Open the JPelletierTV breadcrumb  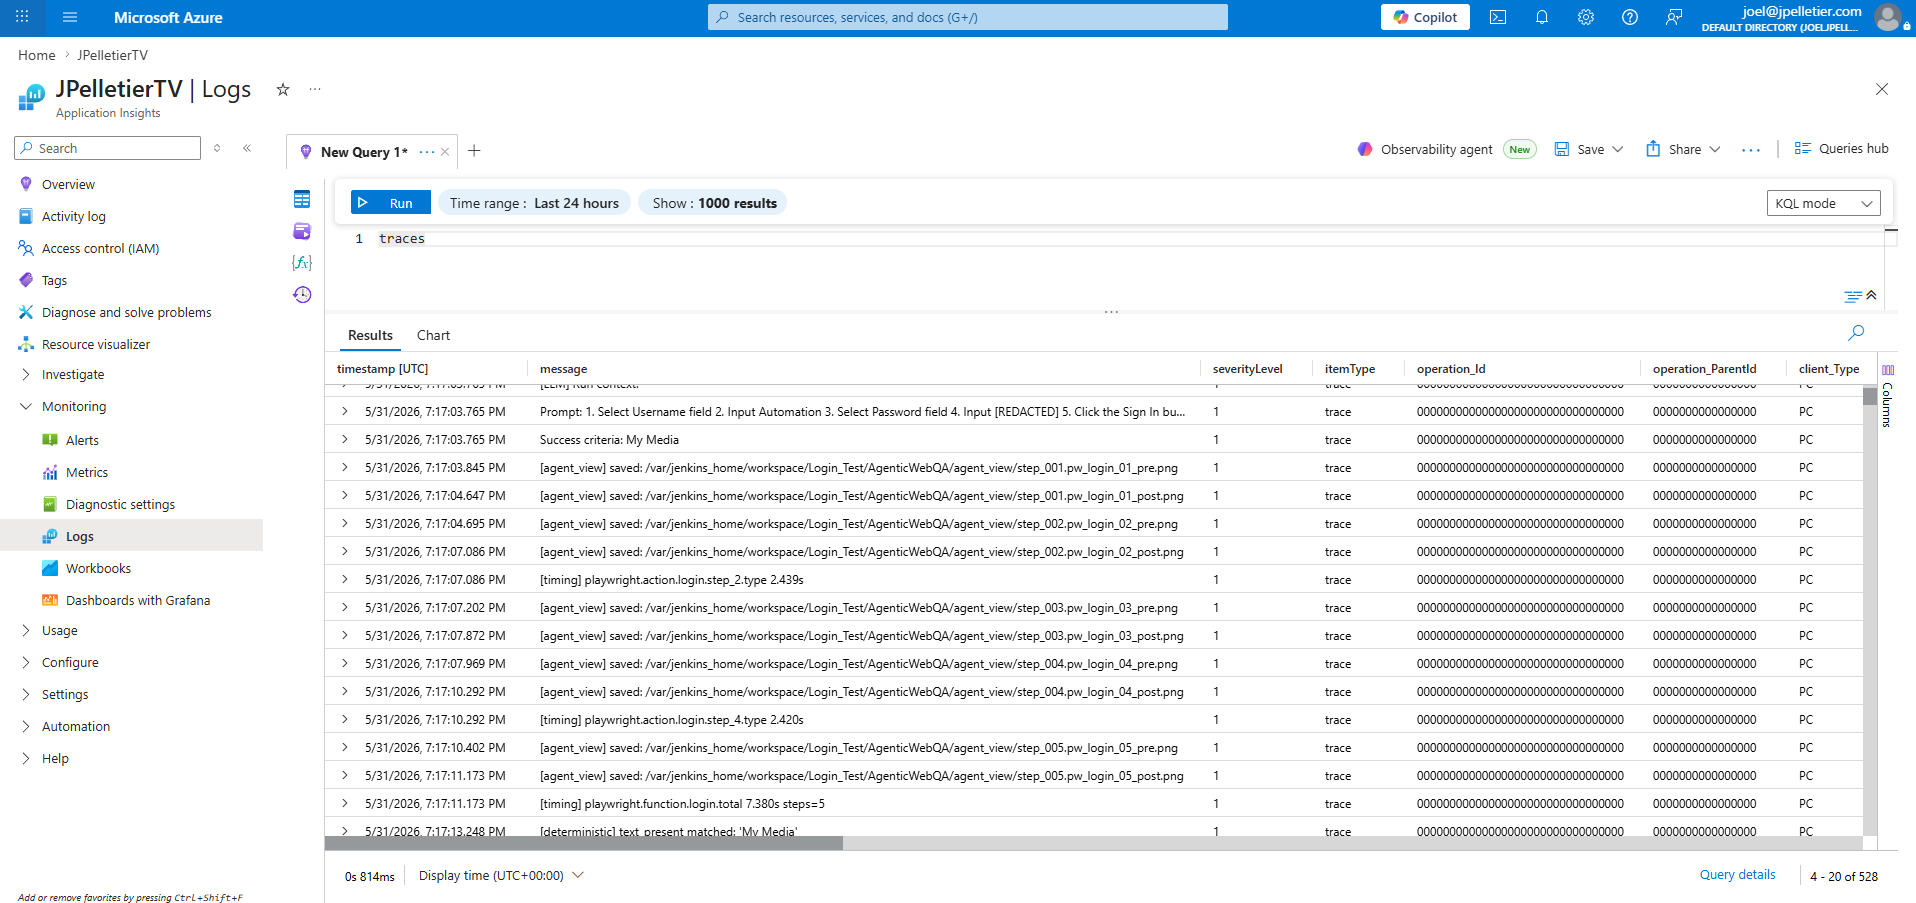112,55
